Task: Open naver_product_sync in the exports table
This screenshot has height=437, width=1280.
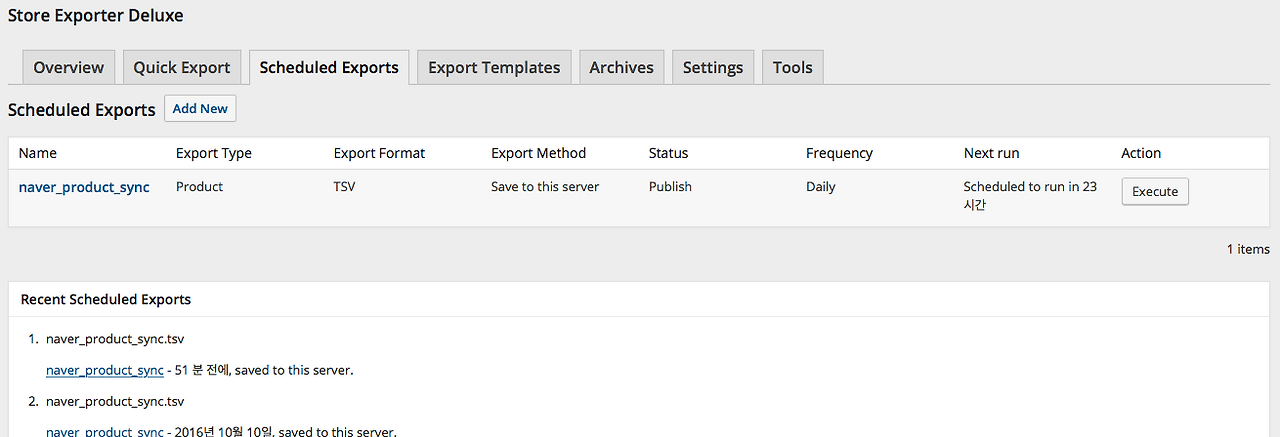Action: pyautogui.click(x=84, y=187)
